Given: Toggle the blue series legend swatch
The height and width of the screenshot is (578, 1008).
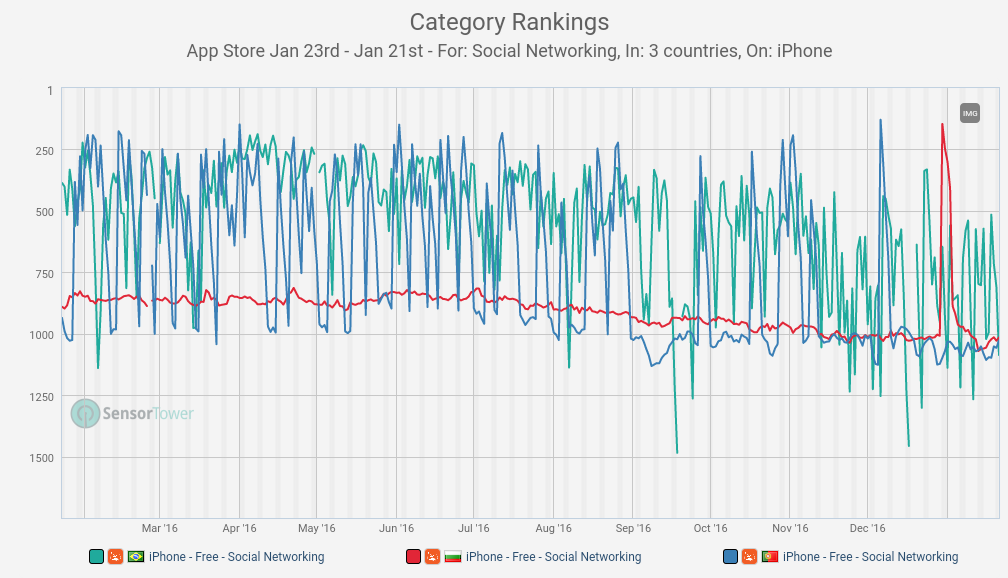Looking at the screenshot, I should pos(730,557).
